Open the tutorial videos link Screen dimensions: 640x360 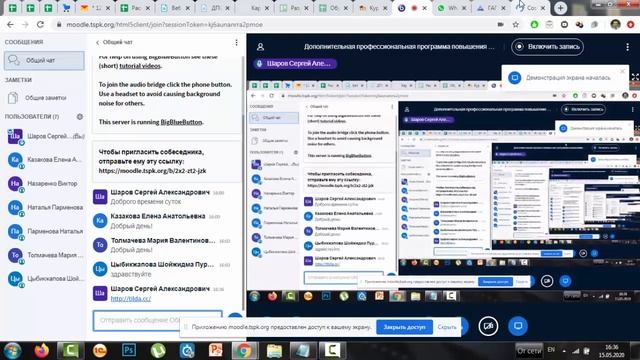click(x=140, y=66)
